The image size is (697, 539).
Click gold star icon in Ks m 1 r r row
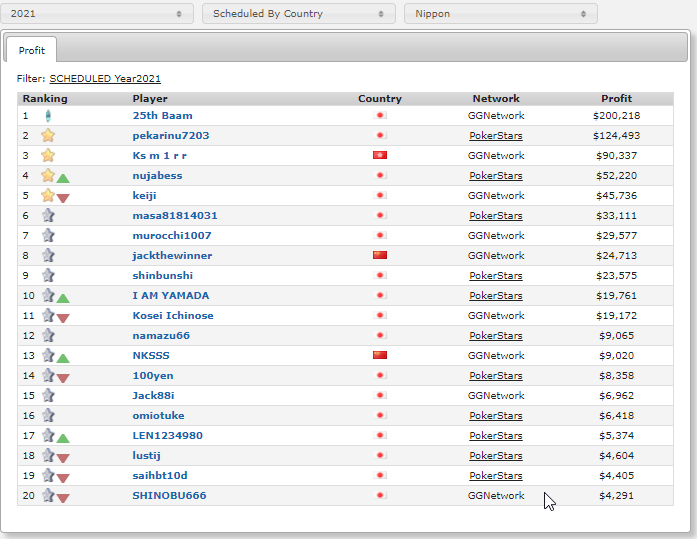[48, 155]
